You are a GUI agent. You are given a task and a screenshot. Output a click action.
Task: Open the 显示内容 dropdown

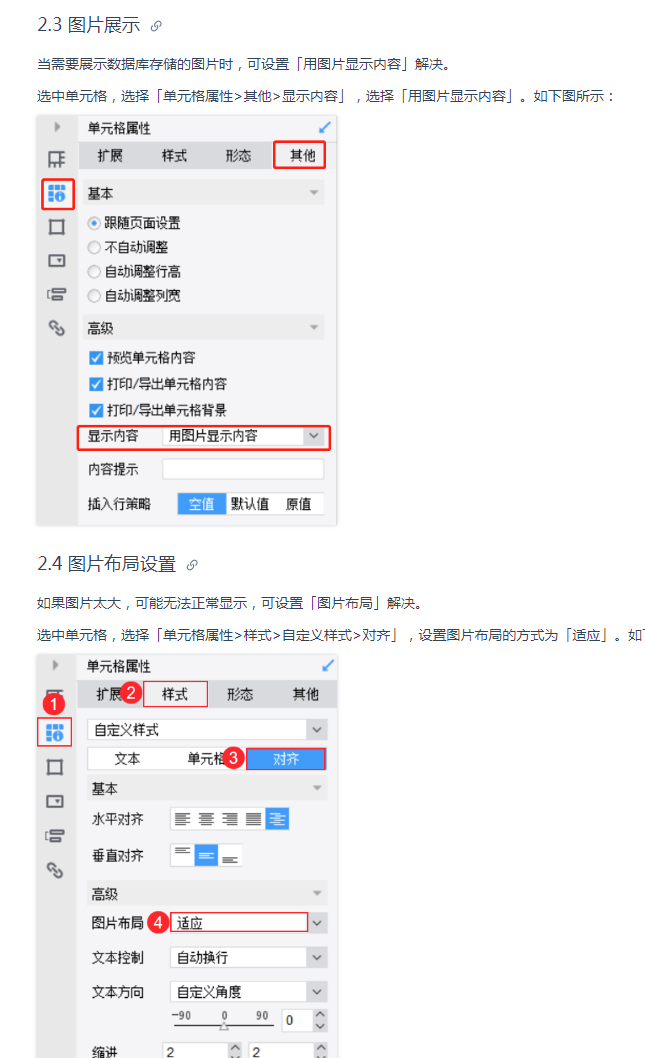click(x=245, y=437)
